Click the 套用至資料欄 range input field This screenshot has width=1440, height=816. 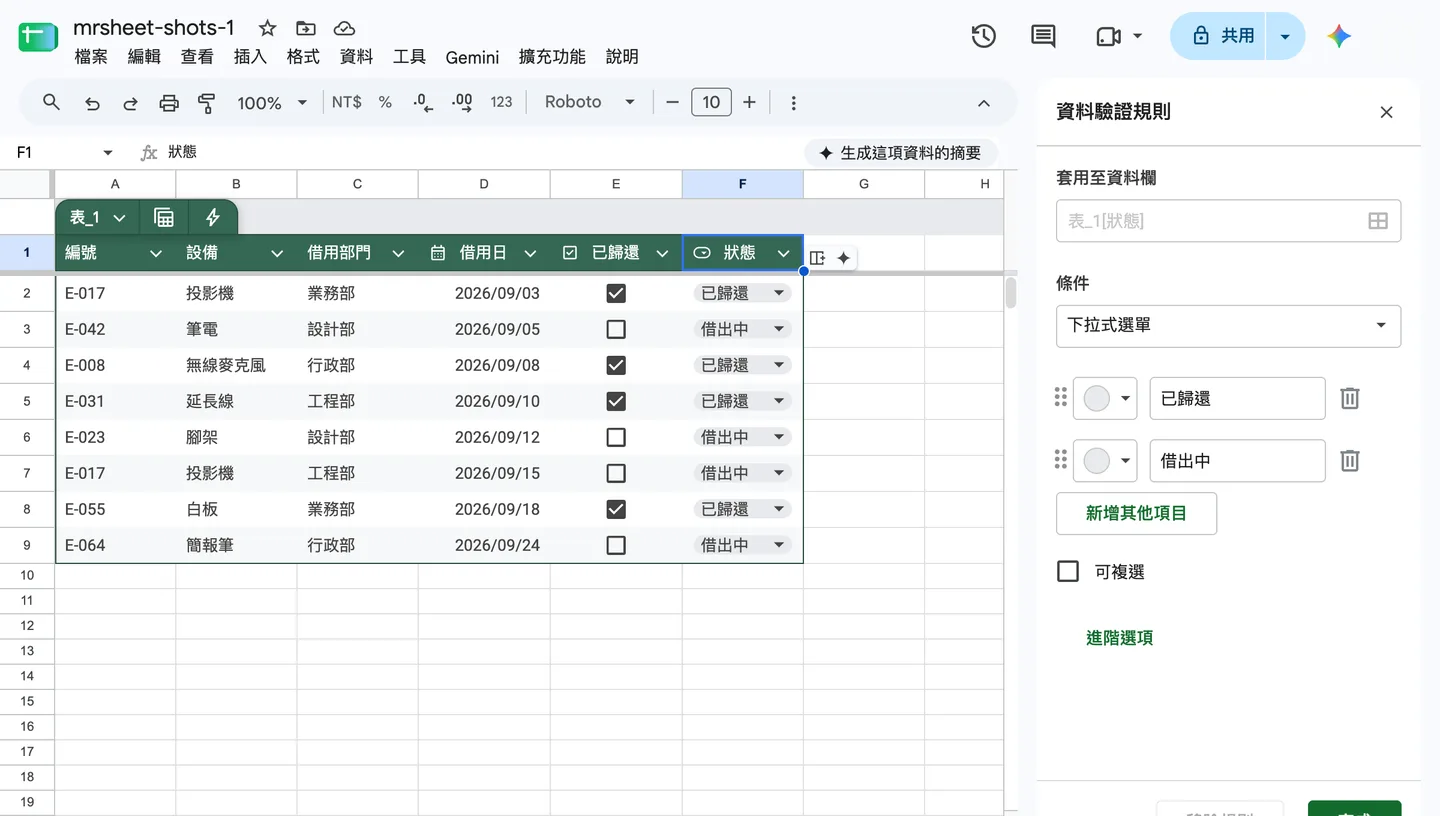[1228, 221]
